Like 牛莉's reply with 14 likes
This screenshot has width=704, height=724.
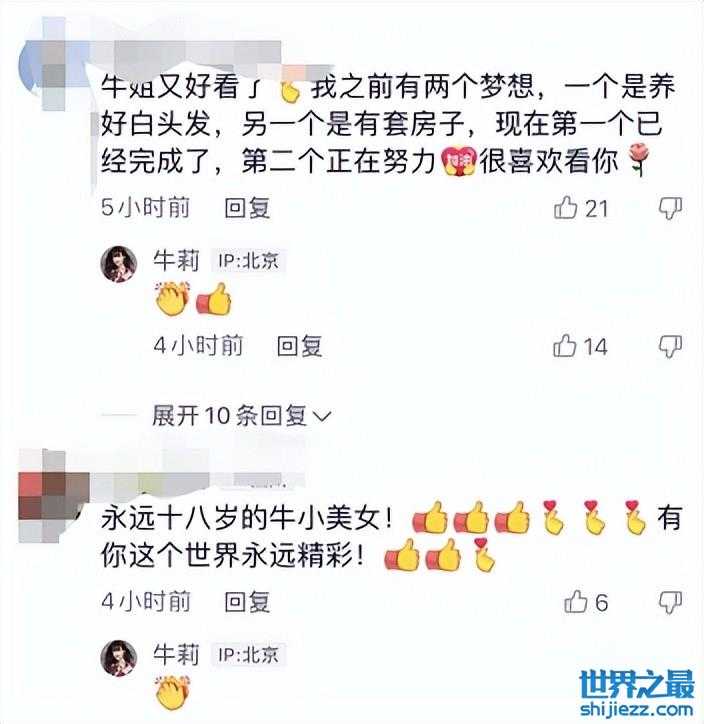click(565, 346)
